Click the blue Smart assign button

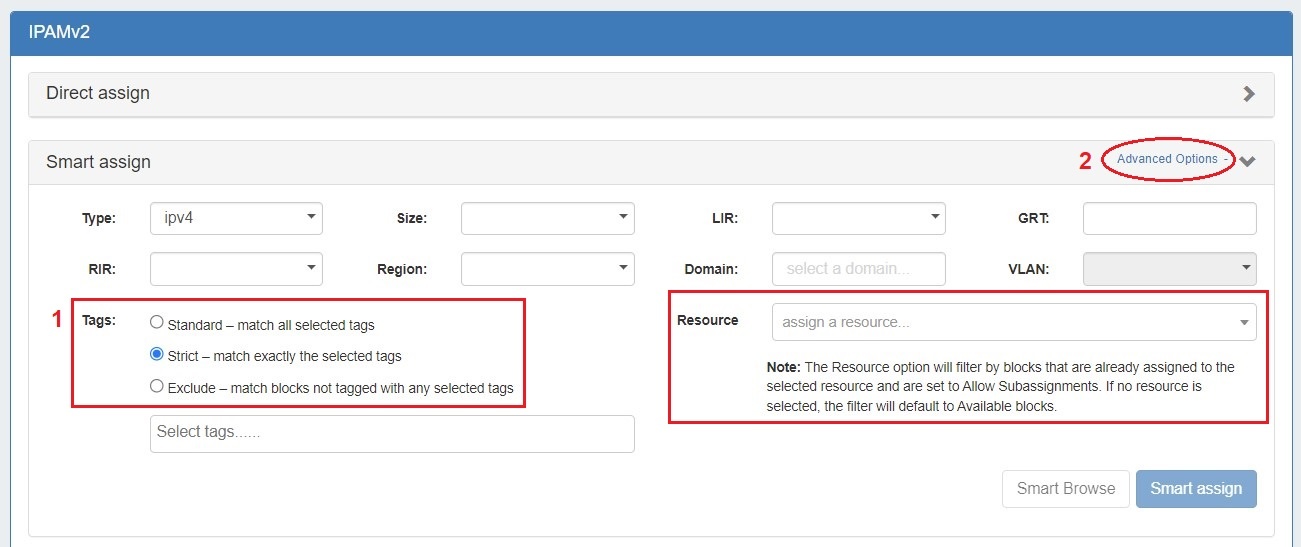click(x=1195, y=489)
